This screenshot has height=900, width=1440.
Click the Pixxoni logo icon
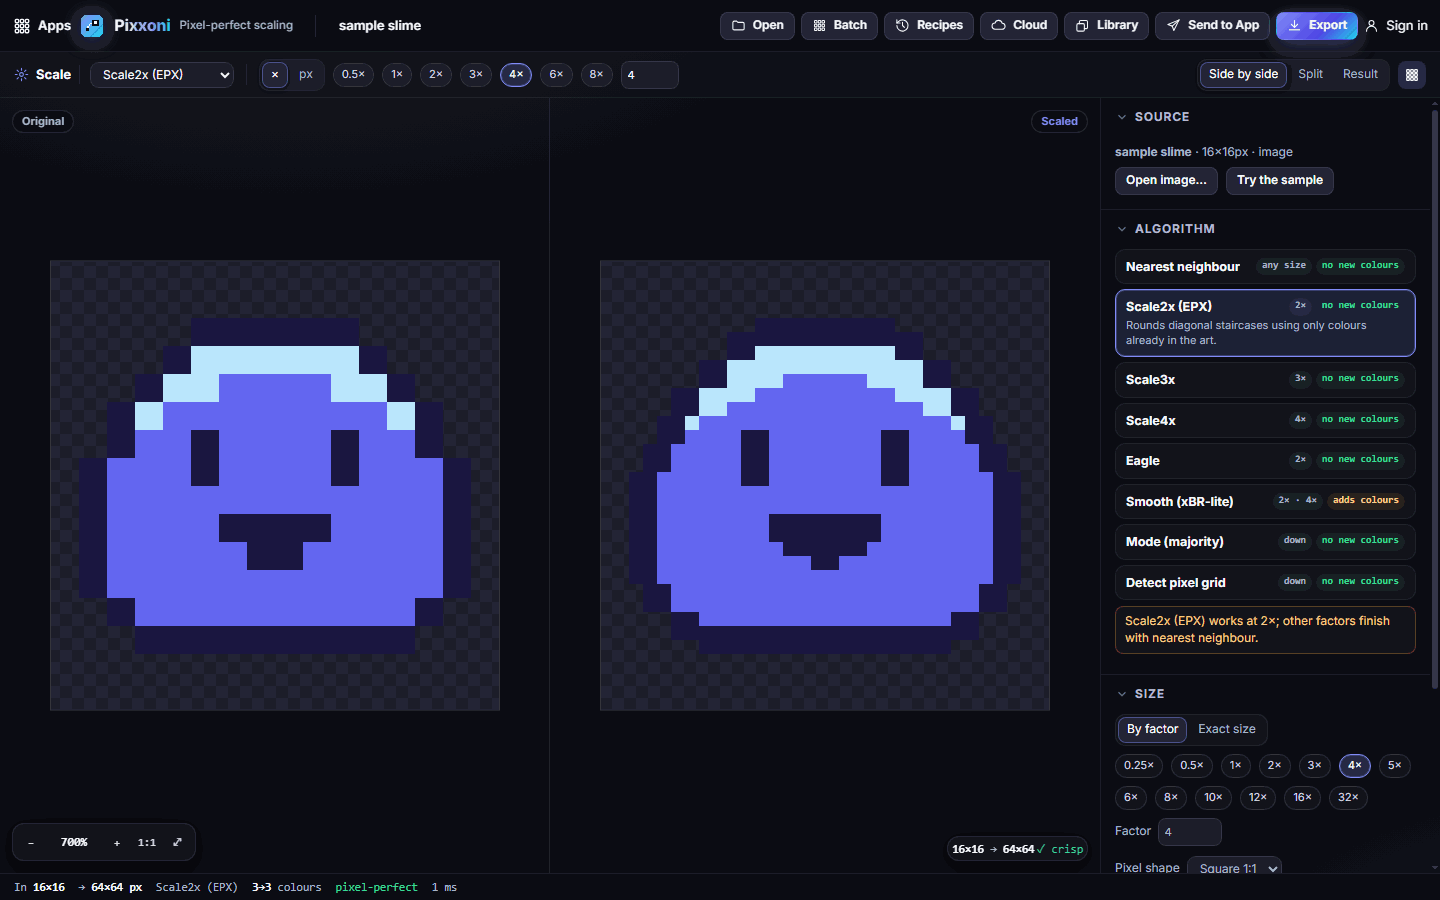92,26
